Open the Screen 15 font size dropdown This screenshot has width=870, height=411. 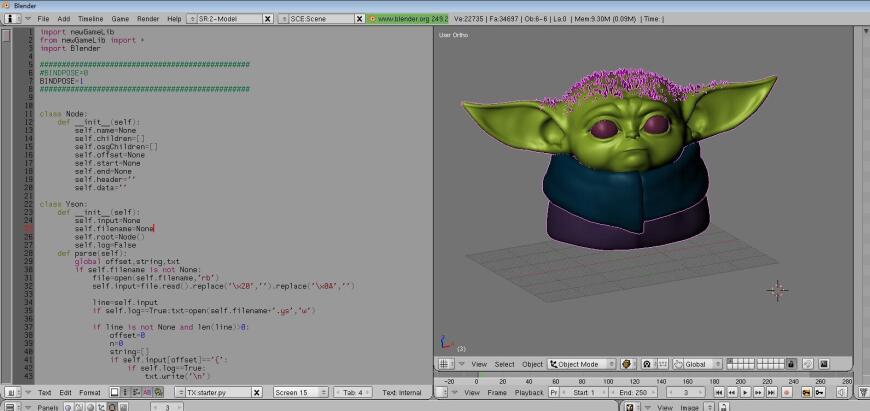300,393
